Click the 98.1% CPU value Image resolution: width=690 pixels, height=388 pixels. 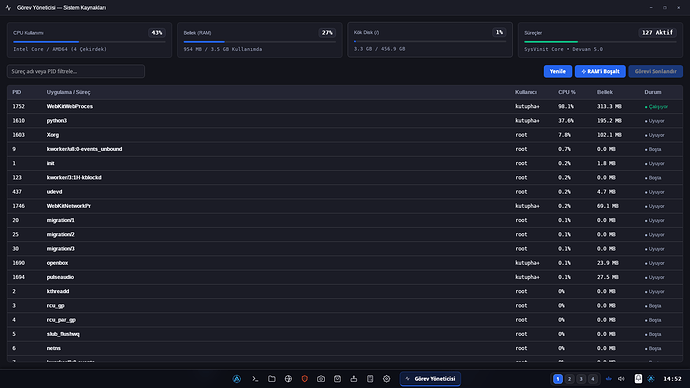[566, 106]
